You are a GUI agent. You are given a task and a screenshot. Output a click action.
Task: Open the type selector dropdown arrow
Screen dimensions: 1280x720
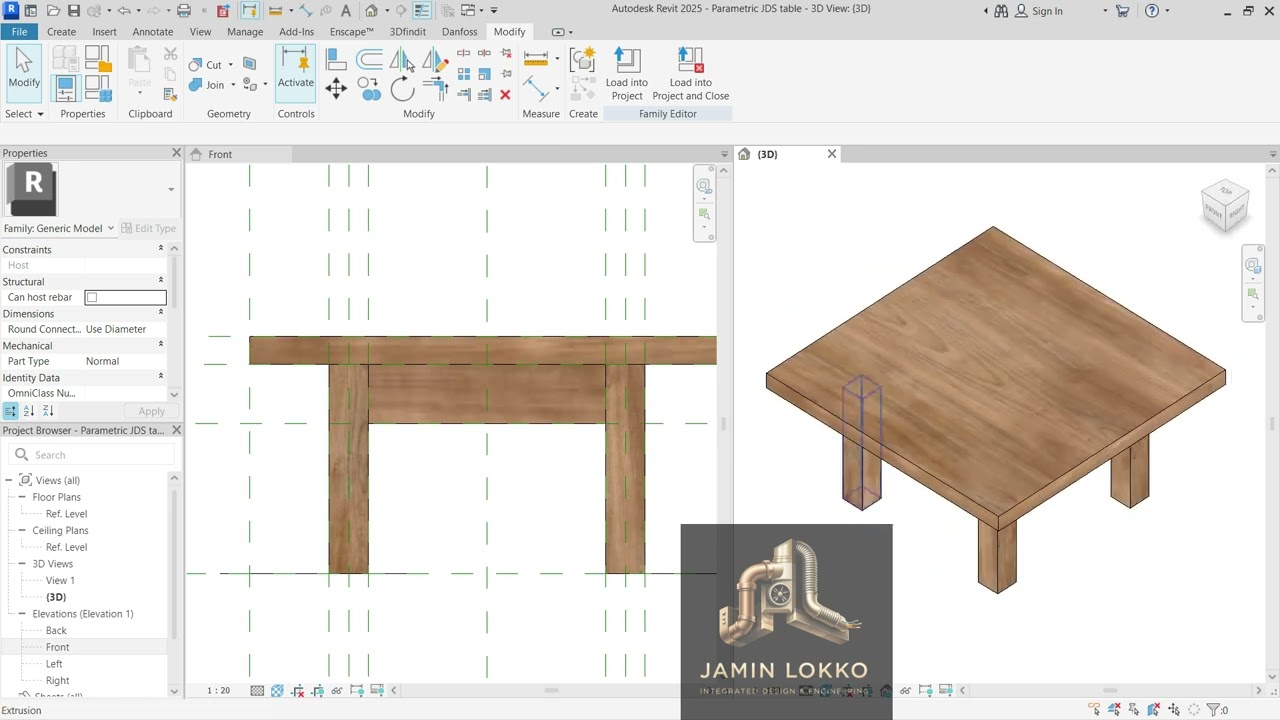pos(171,189)
